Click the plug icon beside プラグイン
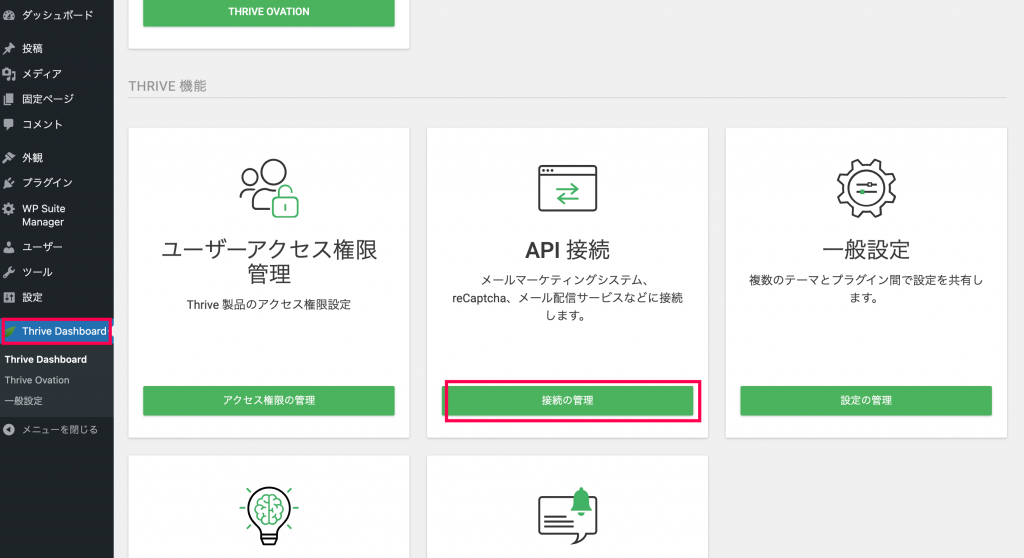This screenshot has width=1024, height=558. (x=8, y=183)
